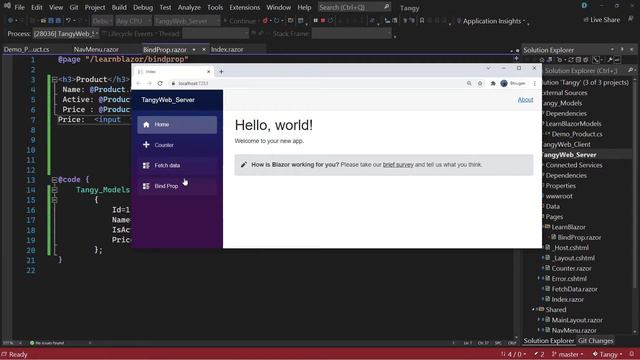This screenshot has height=360, width=640.
Task: Toggle pin on the BindProp.razor tab
Action: (194, 49)
